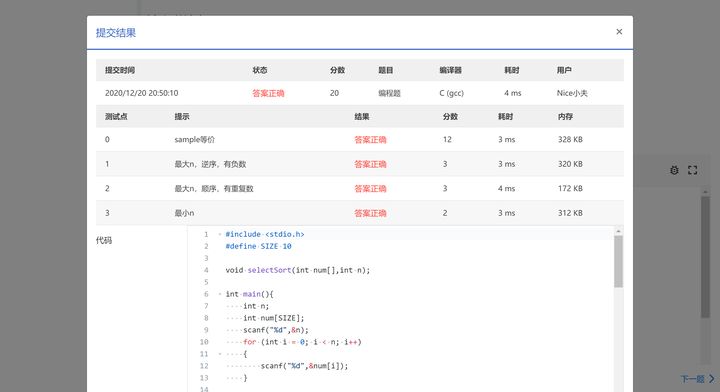The width and height of the screenshot is (720, 392).
Task: Open the settings gear icon behind dialog
Action: point(674,170)
